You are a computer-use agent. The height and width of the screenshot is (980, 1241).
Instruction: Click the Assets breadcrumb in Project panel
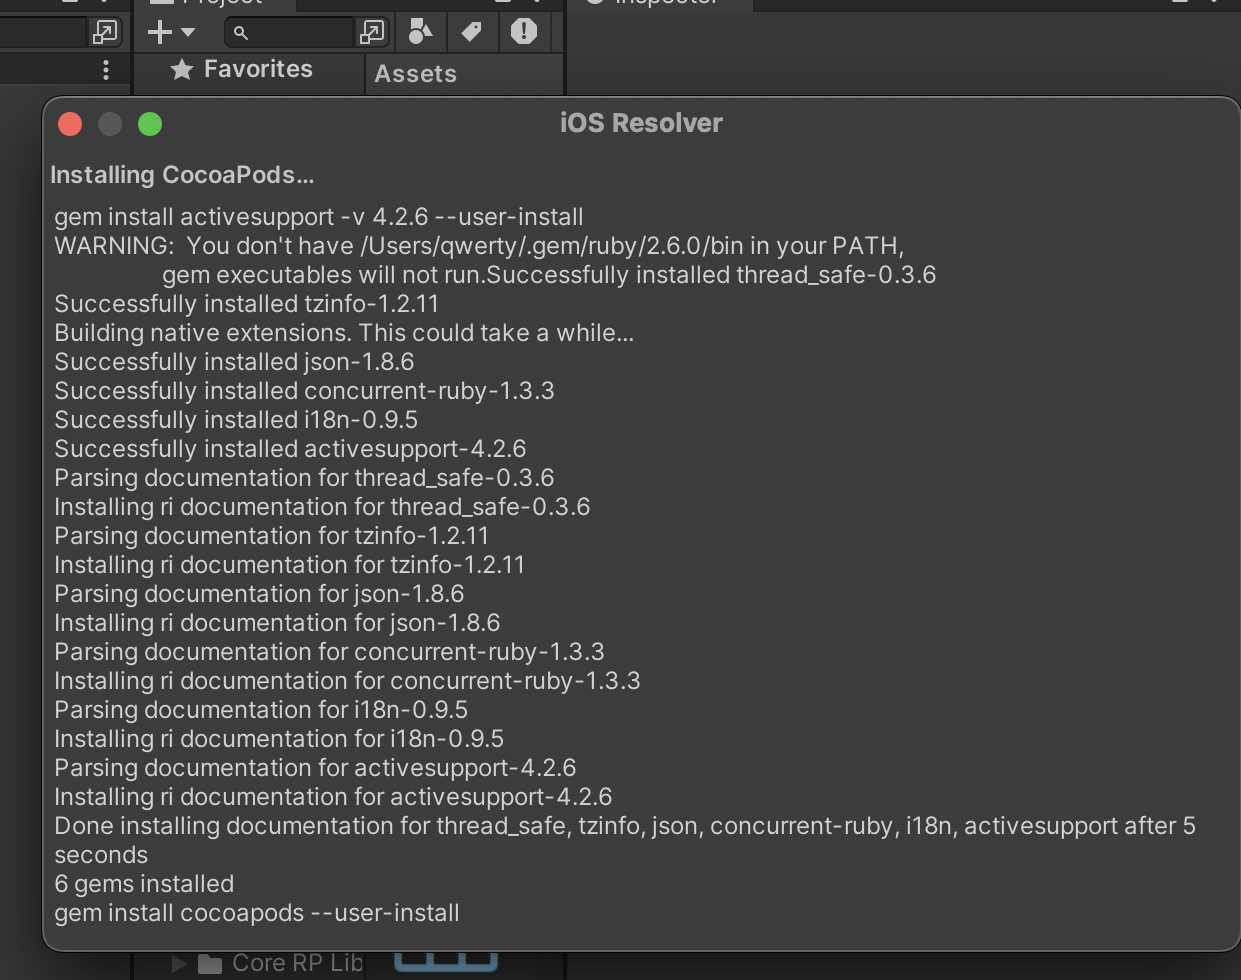pyautogui.click(x=416, y=74)
